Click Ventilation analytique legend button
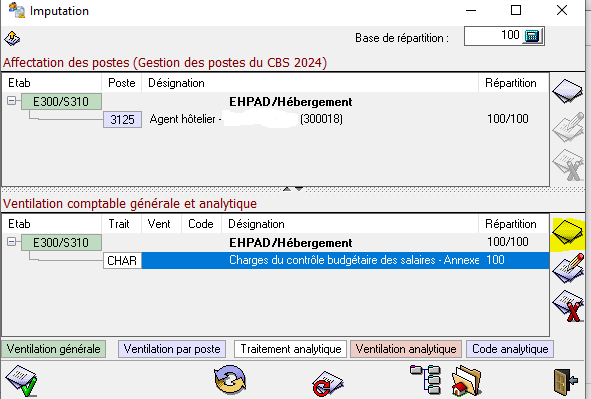Viewport: 591px width, 399px height. pos(406,349)
